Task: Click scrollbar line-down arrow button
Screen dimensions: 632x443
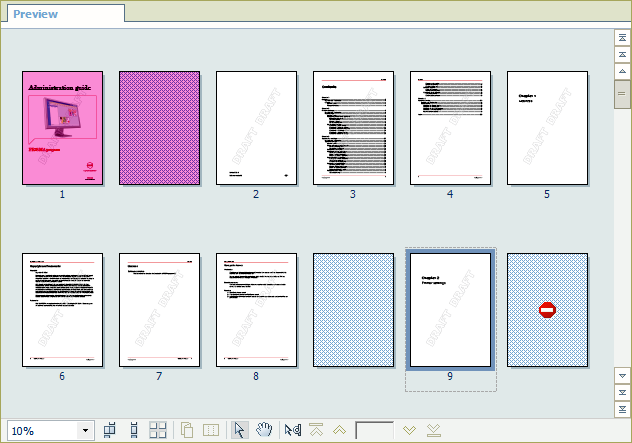Action: (621, 375)
